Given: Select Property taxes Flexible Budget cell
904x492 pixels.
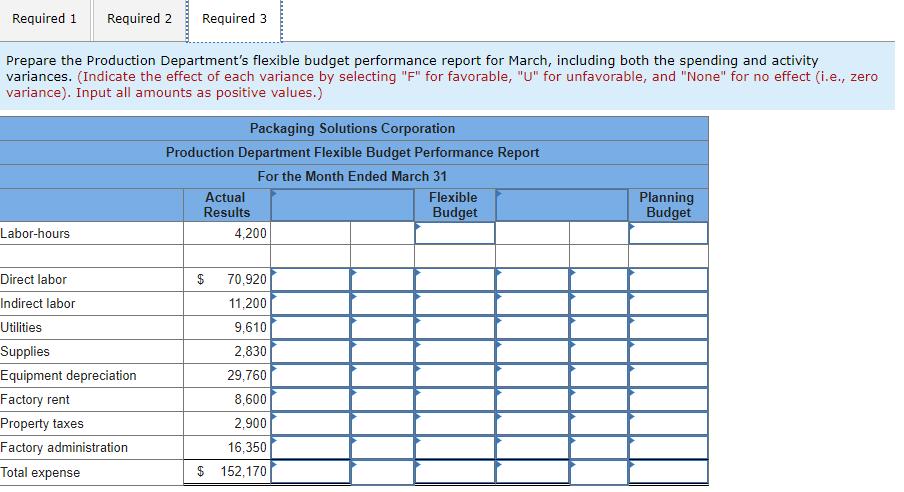Looking at the screenshot, I should [x=455, y=424].
